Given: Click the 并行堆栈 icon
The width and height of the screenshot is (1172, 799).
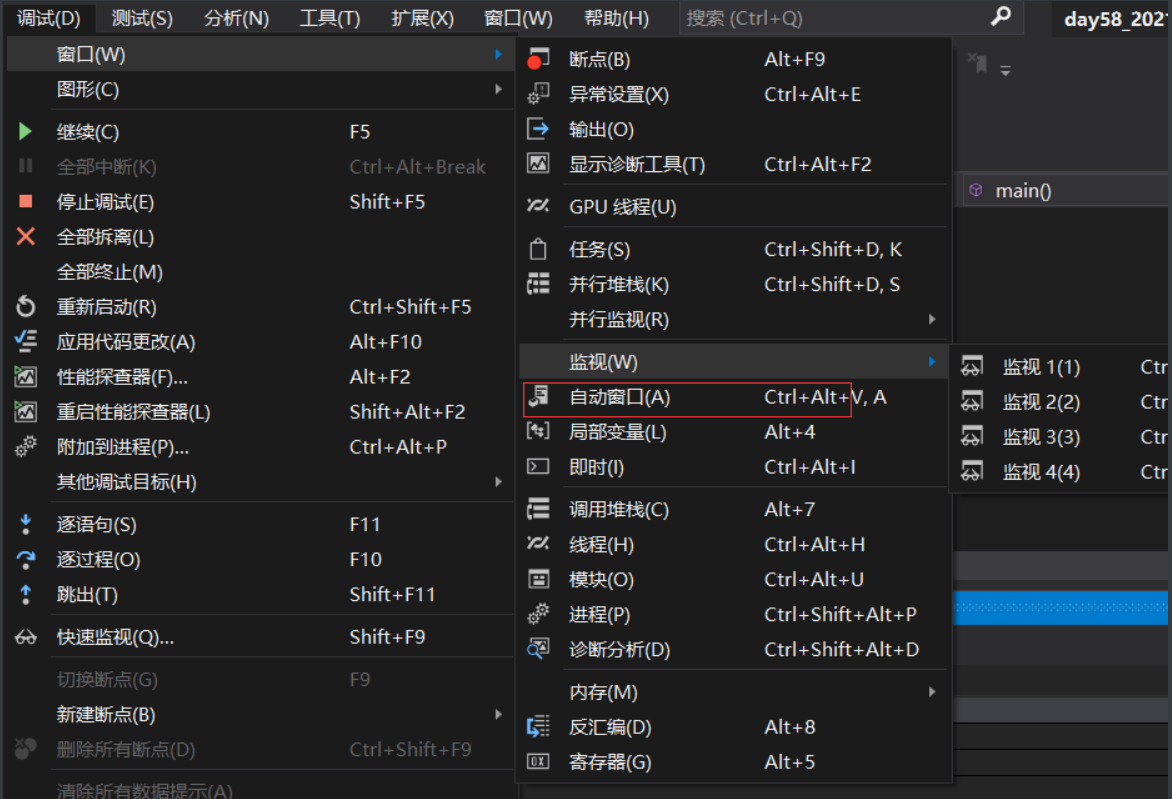Looking at the screenshot, I should tap(537, 284).
